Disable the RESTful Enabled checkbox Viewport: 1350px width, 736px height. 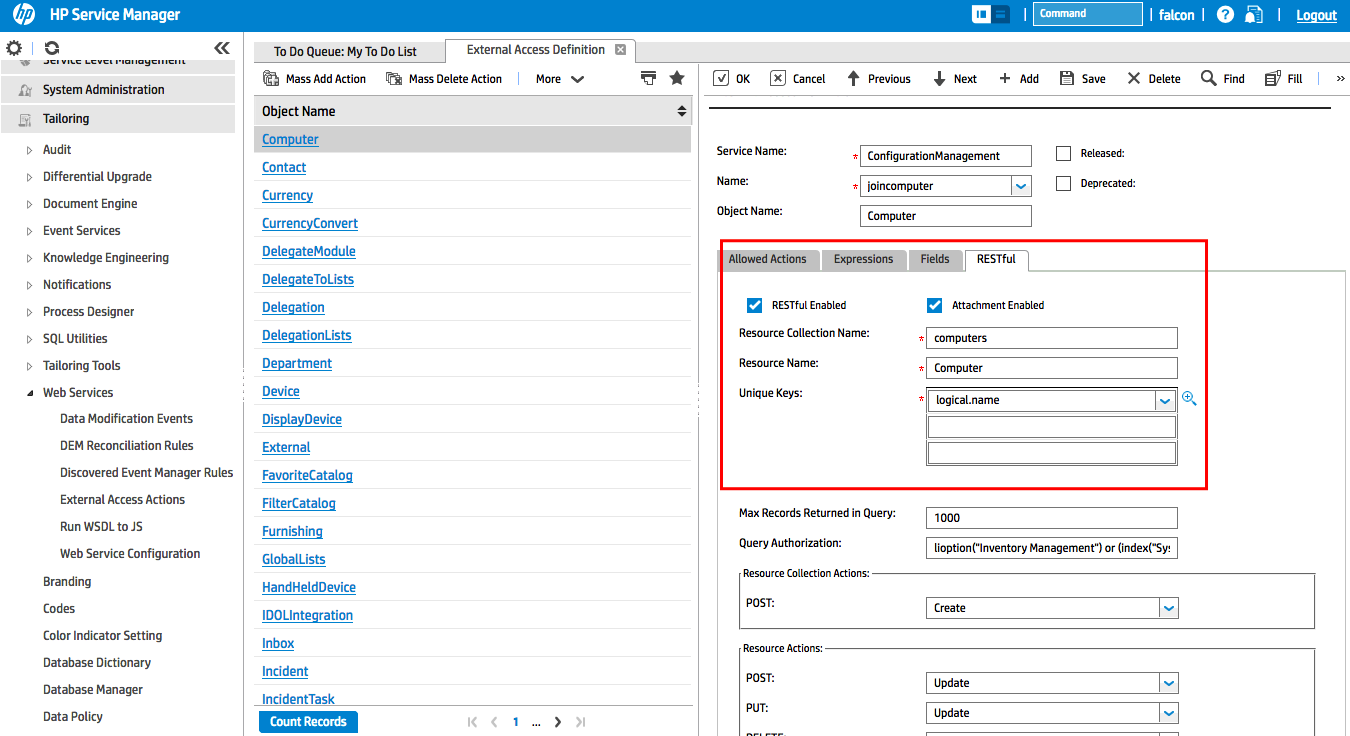tap(755, 306)
